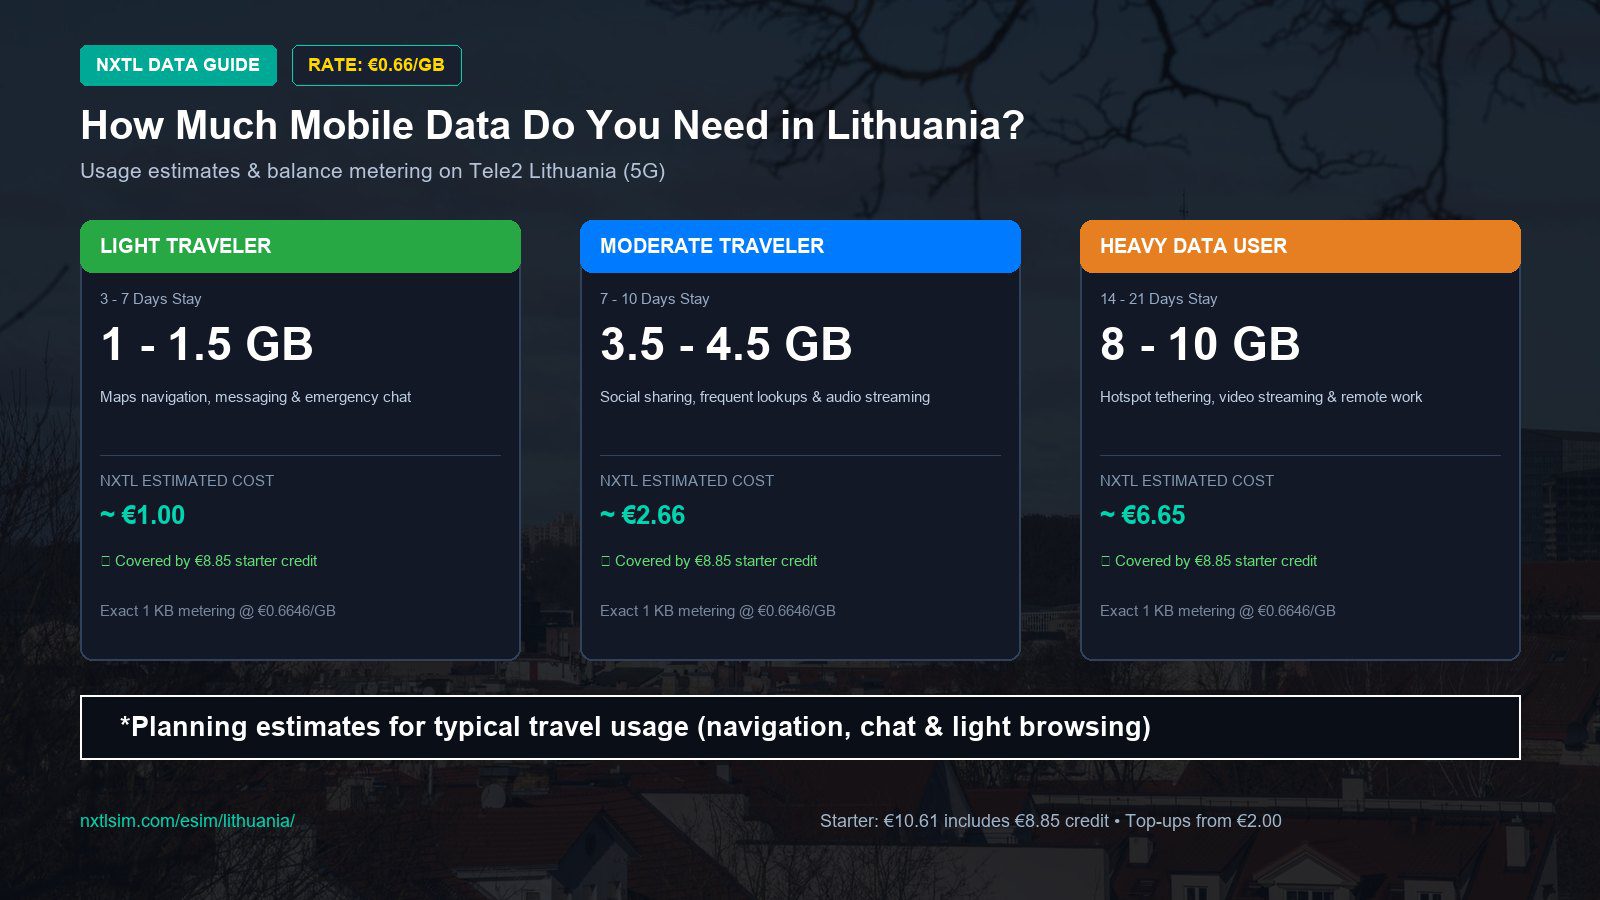The width and height of the screenshot is (1600, 900).
Task: Click the '~ €6.65' estimated cost
Action: coord(1142,515)
